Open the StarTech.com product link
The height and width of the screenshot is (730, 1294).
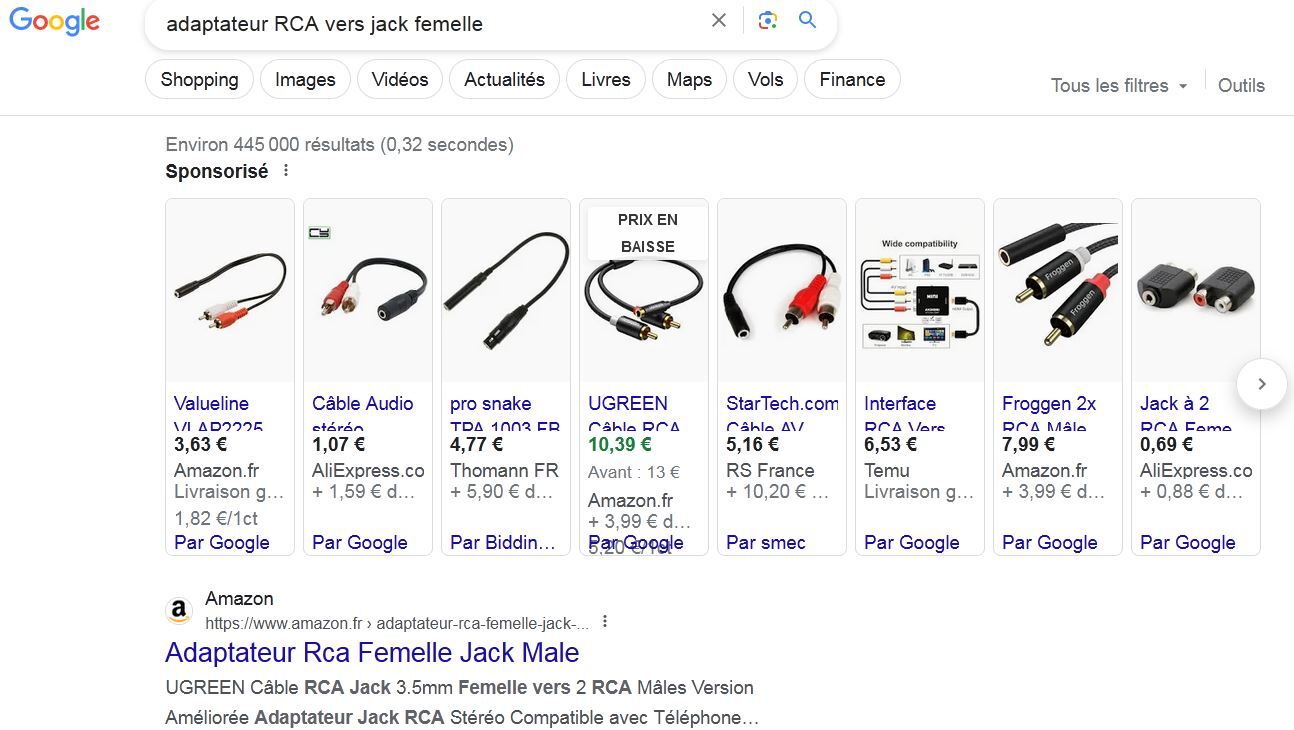(x=782, y=411)
